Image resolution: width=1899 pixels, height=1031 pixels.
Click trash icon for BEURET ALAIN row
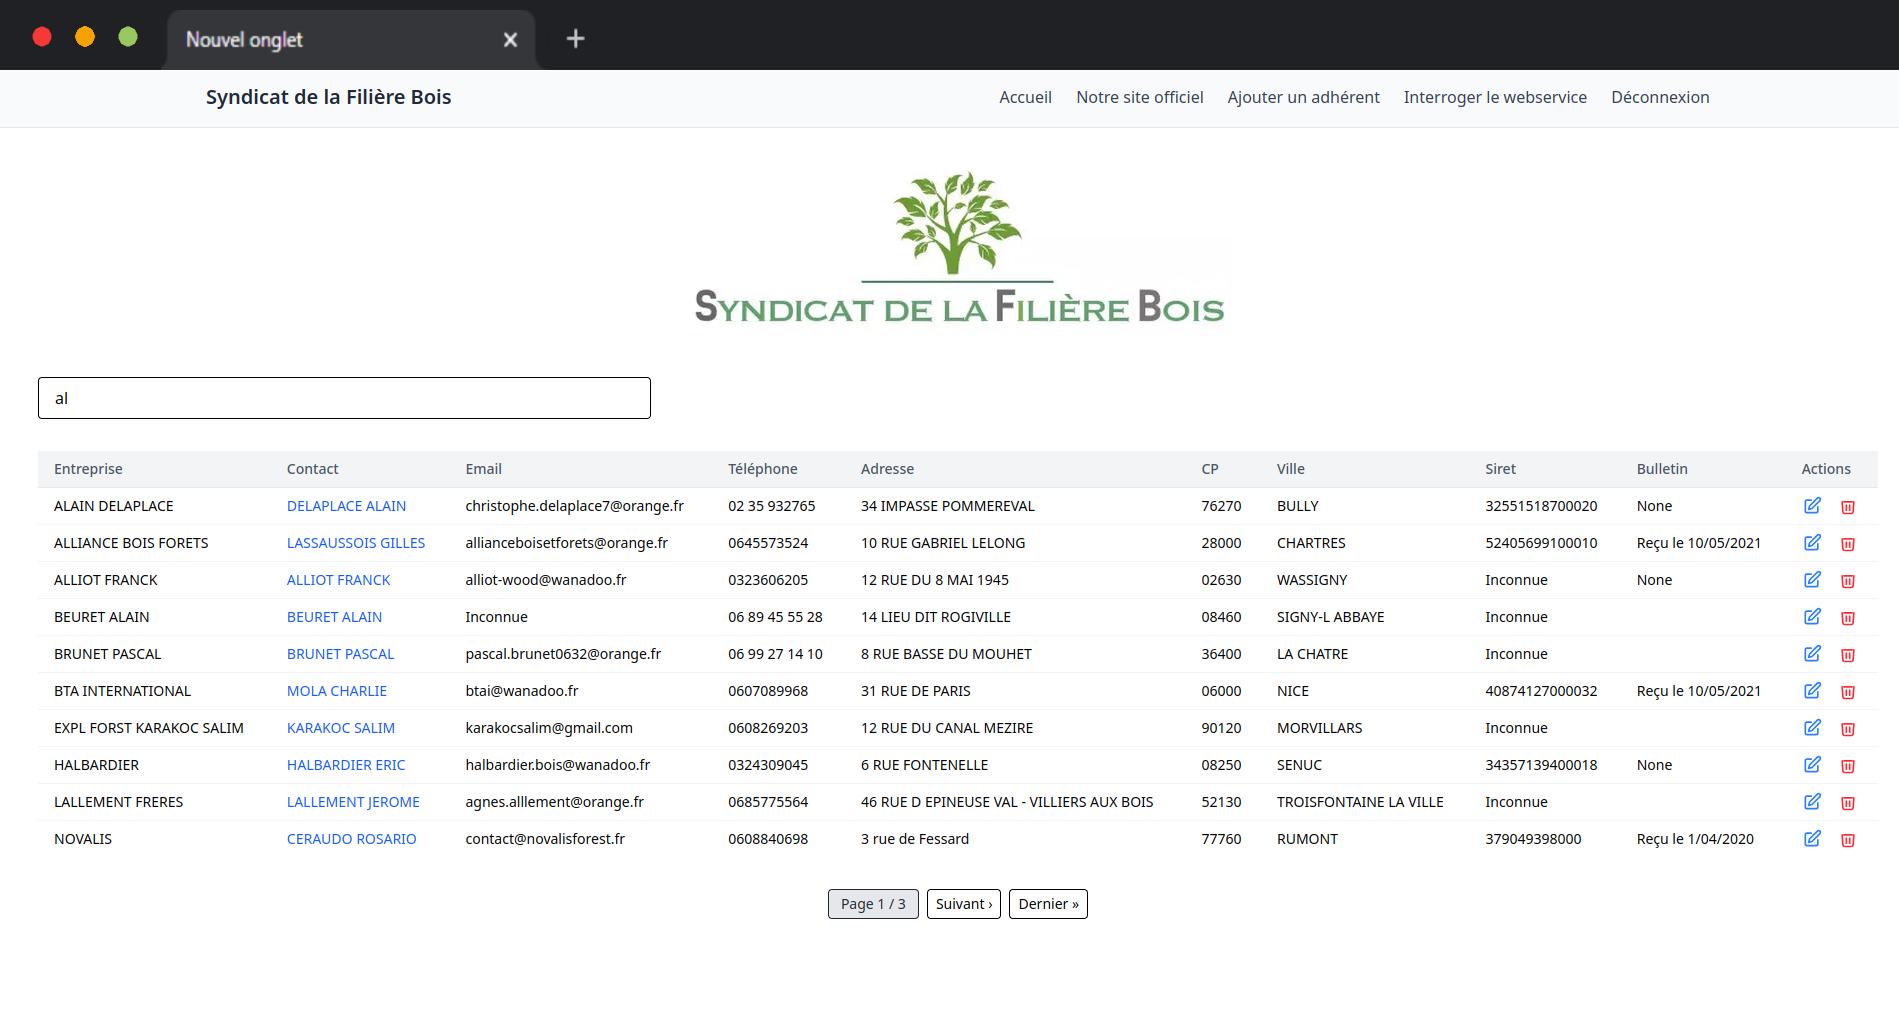tap(1848, 618)
